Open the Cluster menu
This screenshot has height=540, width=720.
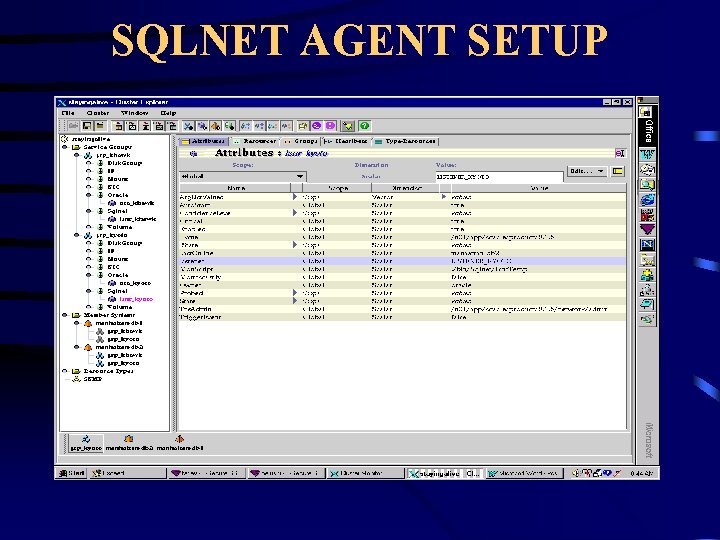click(98, 113)
